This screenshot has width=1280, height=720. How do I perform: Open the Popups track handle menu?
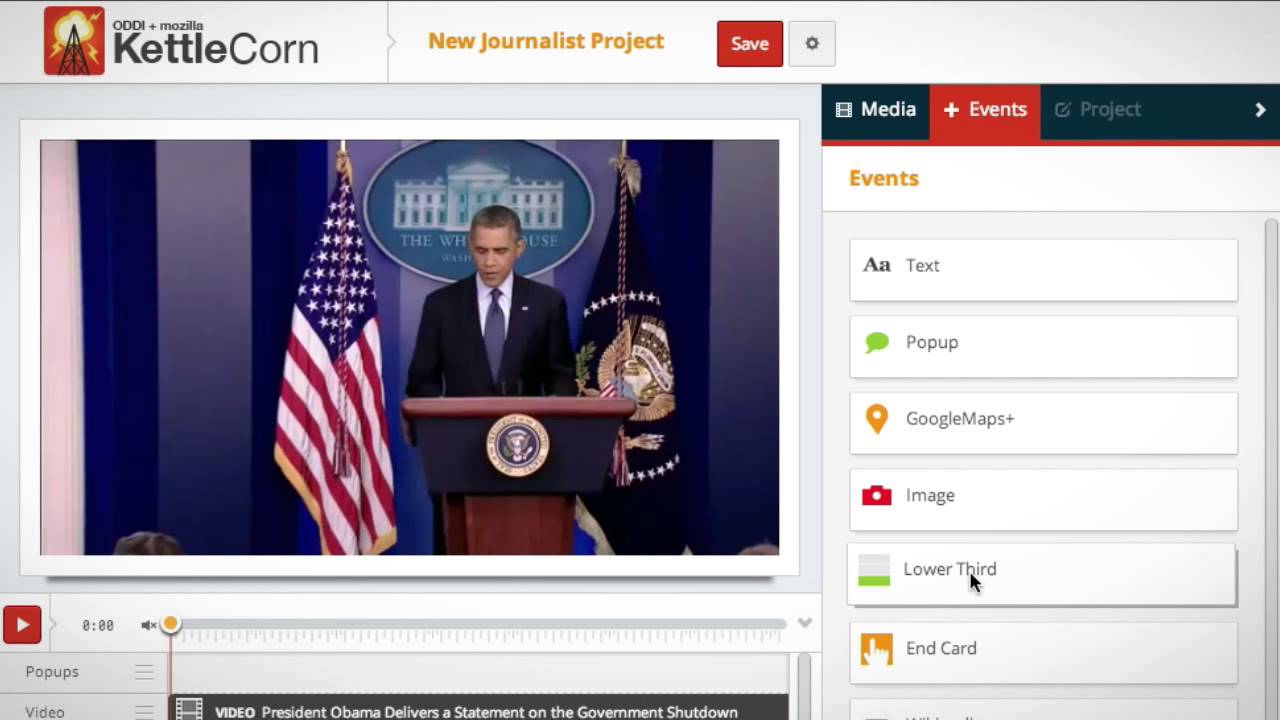tap(145, 672)
